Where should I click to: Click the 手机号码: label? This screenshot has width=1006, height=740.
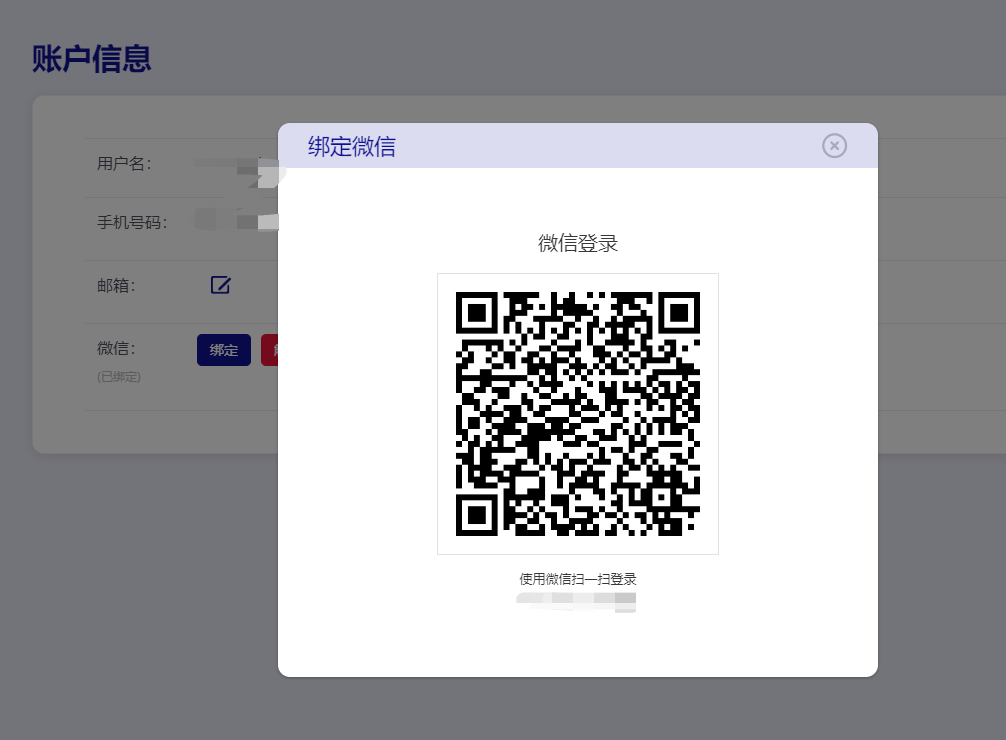pos(132,222)
